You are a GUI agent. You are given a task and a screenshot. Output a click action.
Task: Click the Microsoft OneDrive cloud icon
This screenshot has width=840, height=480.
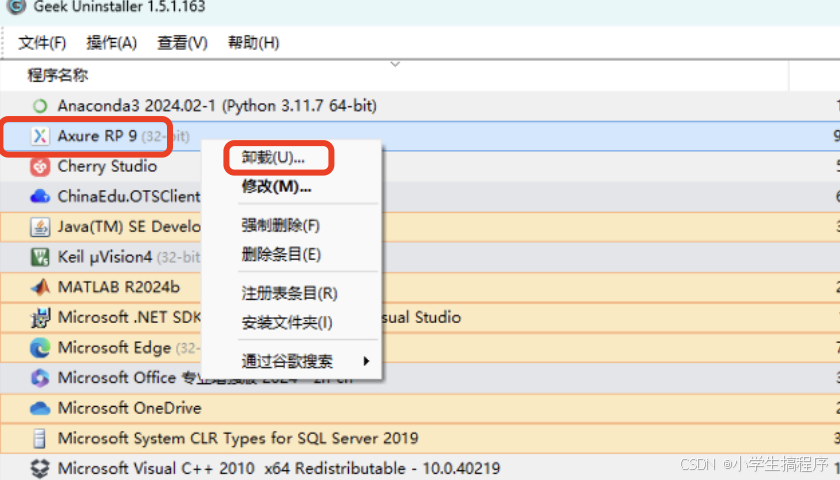[40, 408]
